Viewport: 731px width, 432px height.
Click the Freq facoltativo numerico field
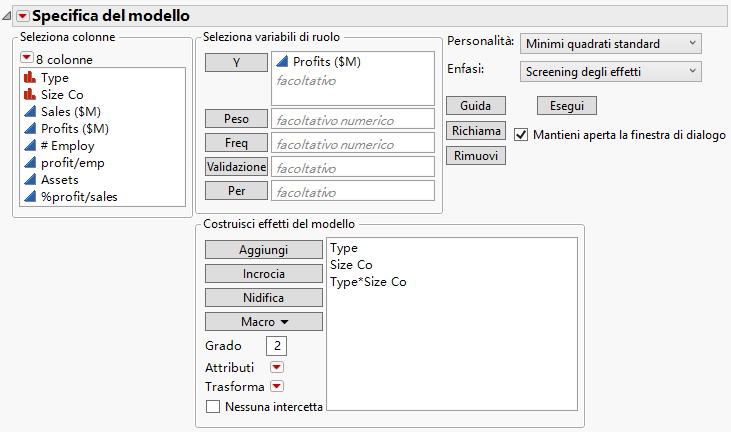point(353,143)
